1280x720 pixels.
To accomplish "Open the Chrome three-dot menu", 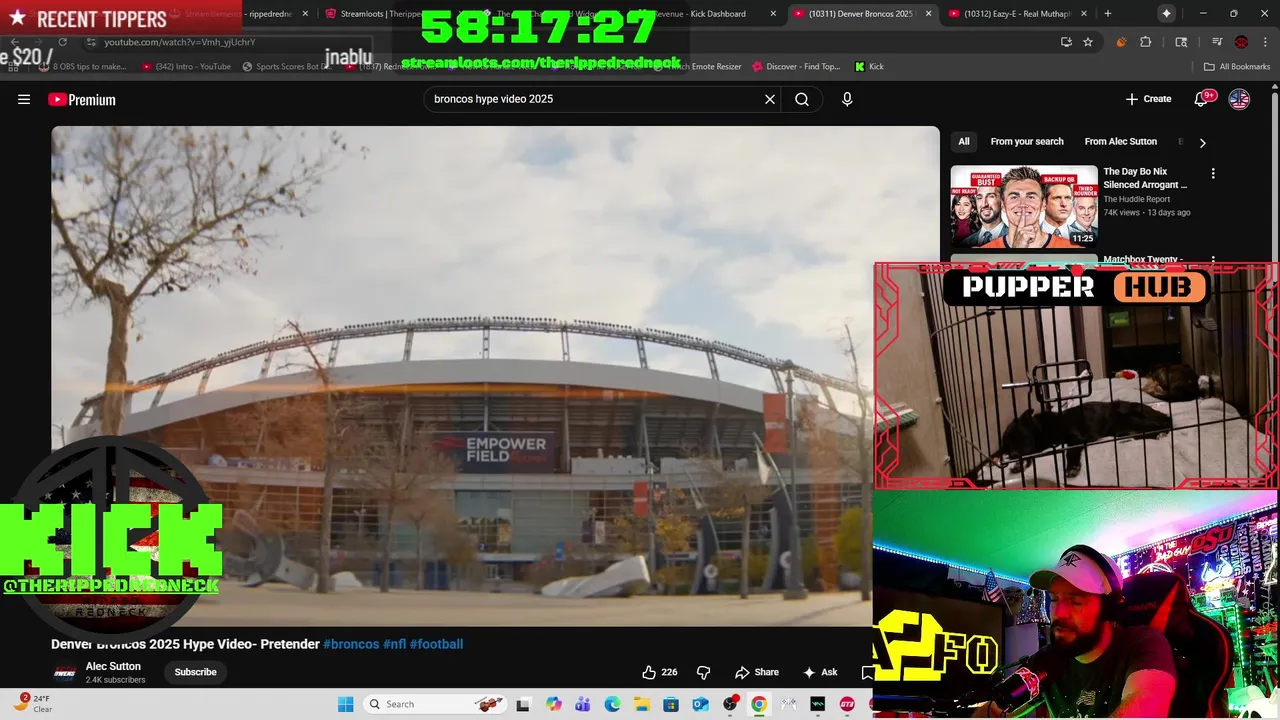I will click(1265, 42).
